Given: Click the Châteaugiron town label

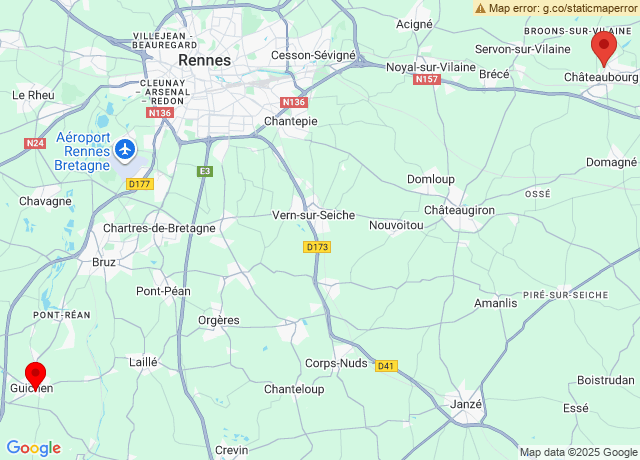Looking at the screenshot, I should [x=459, y=210].
